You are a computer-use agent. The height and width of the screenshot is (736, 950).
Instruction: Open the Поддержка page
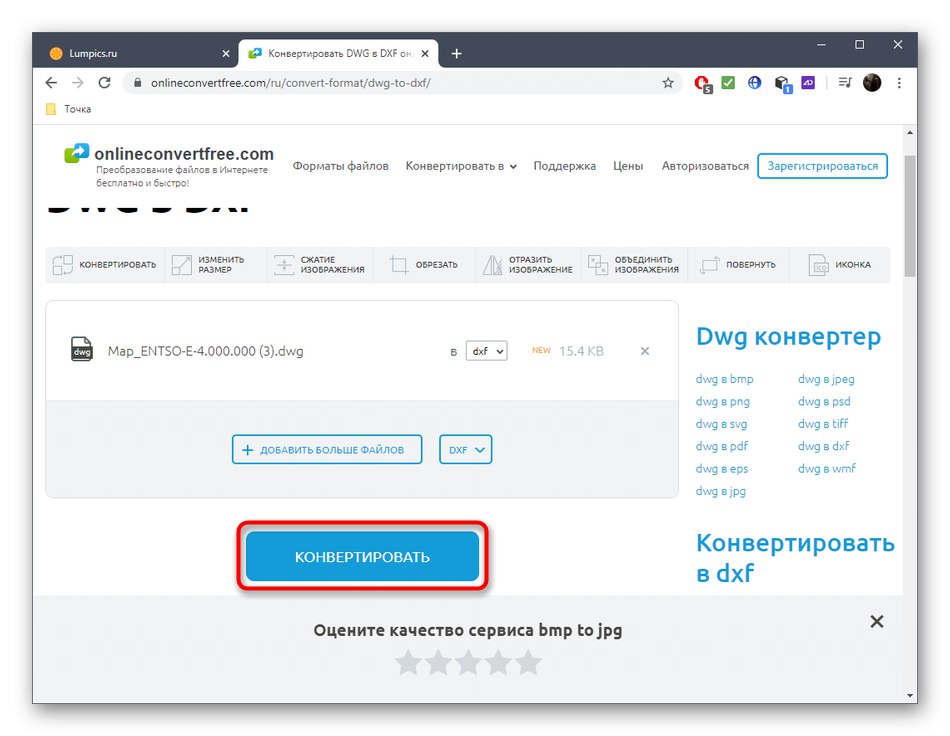[x=565, y=166]
